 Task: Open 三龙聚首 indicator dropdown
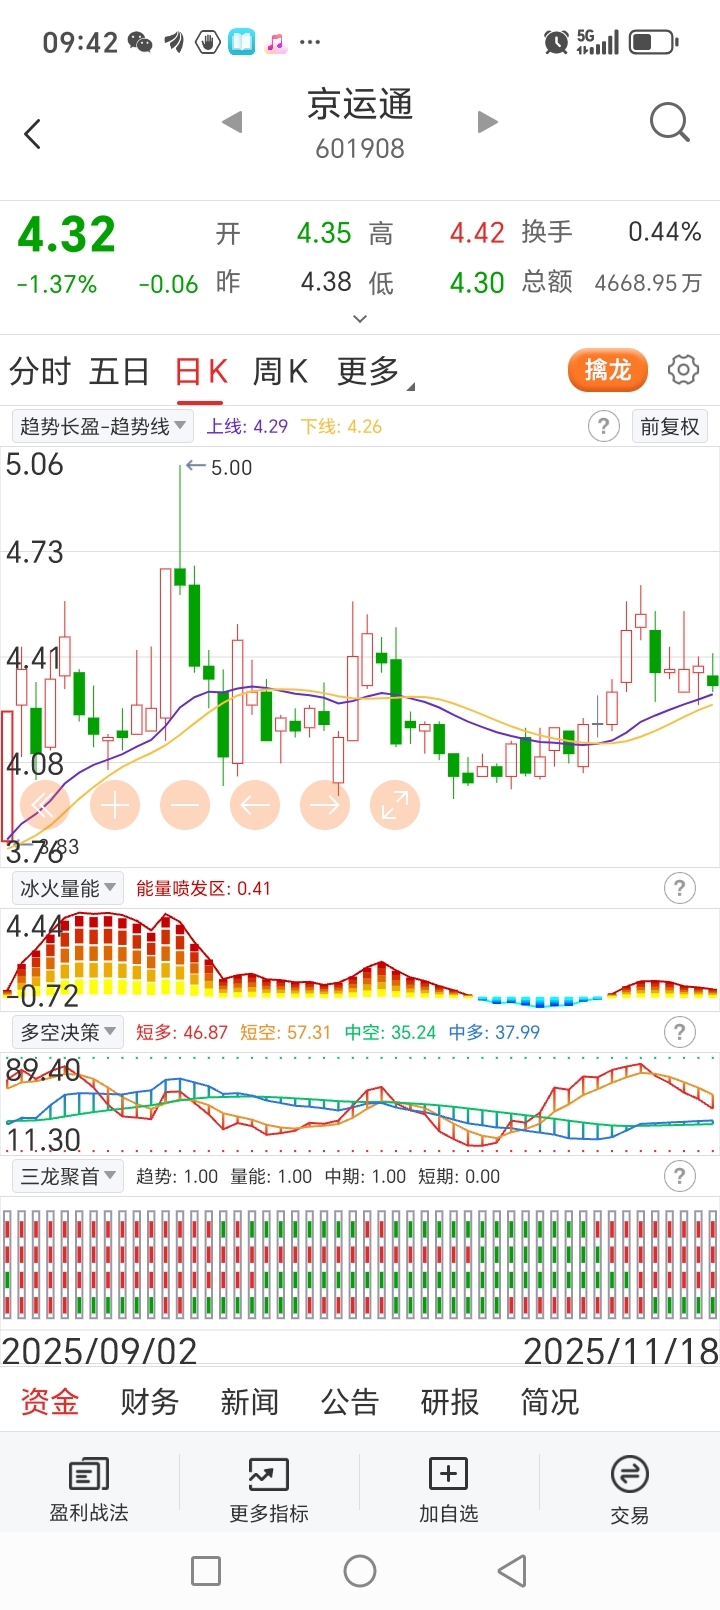67,1176
